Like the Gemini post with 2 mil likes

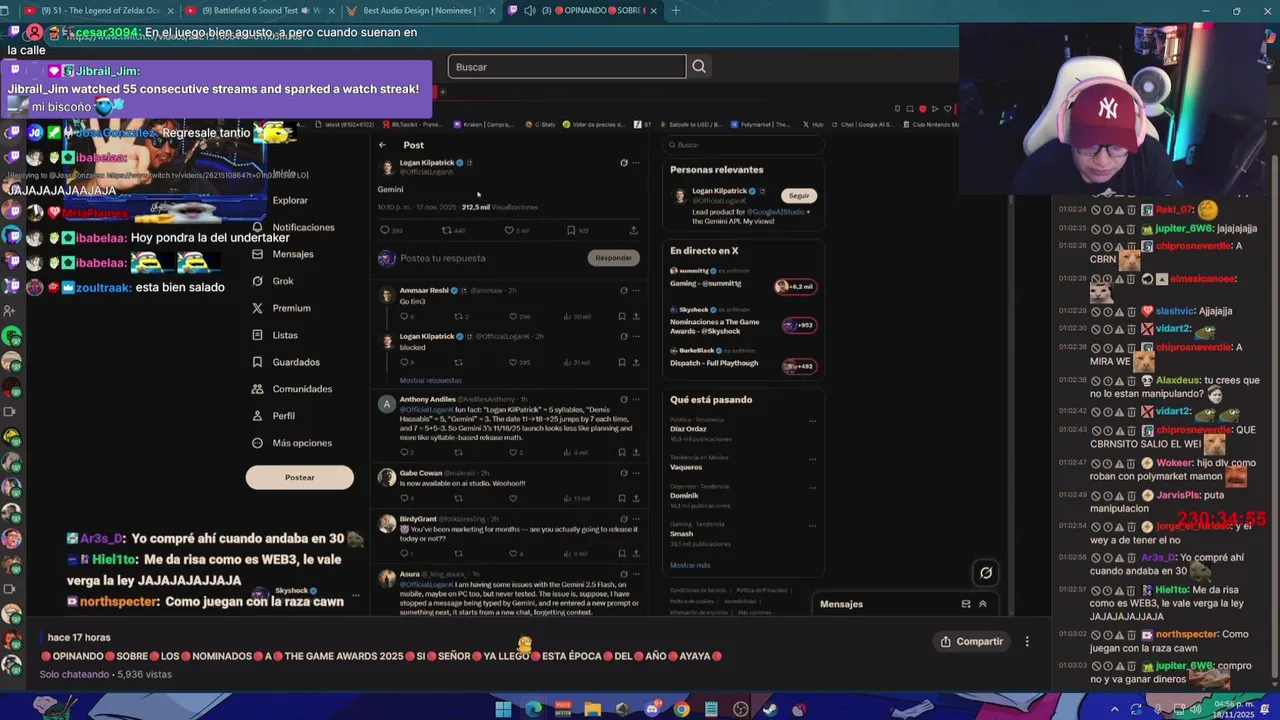coord(509,230)
